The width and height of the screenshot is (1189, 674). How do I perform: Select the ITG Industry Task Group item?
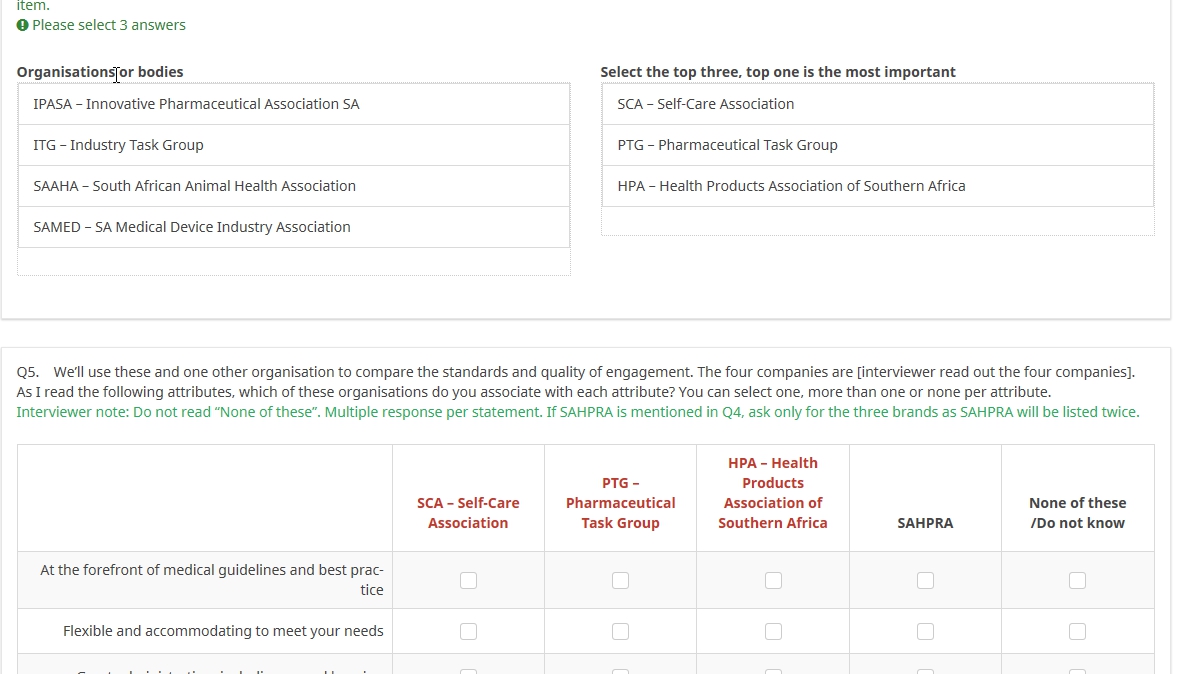[294, 145]
